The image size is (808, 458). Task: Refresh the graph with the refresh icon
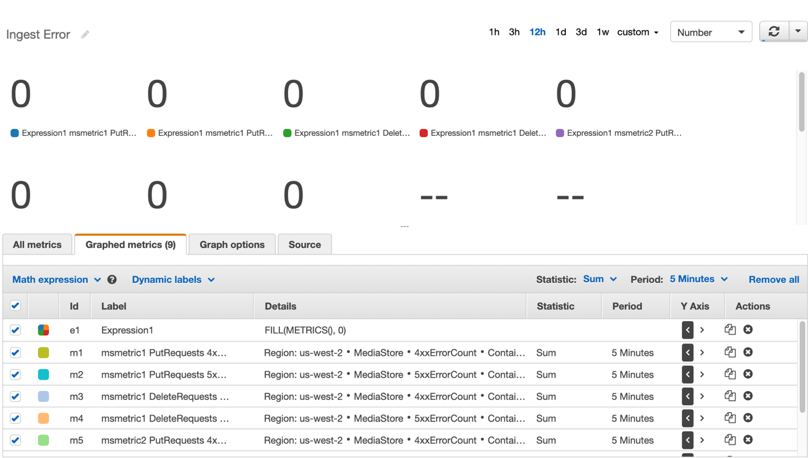pyautogui.click(x=773, y=32)
